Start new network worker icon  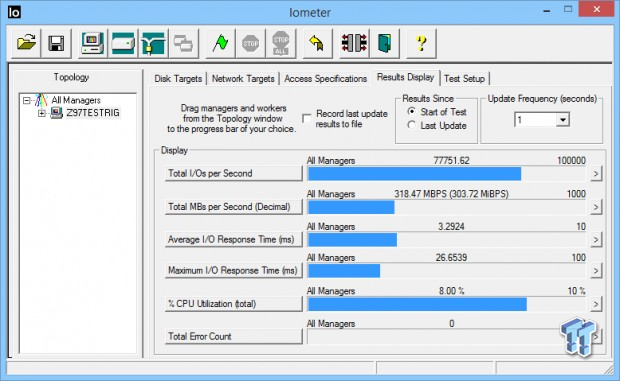pyautogui.click(x=153, y=43)
